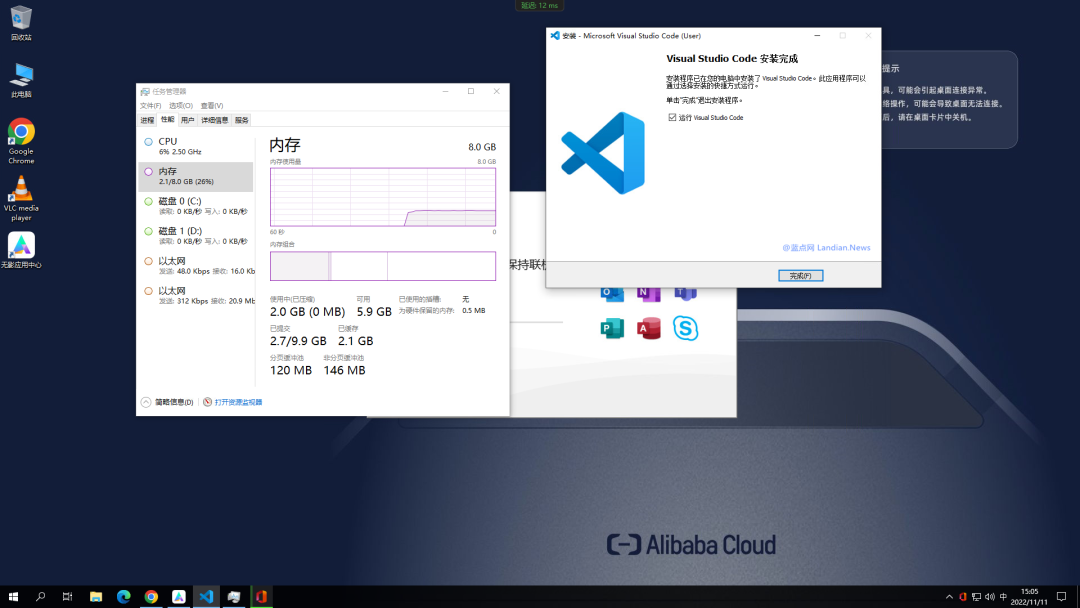Open the Windows Start menu
The height and width of the screenshot is (608, 1080).
pos(13,596)
